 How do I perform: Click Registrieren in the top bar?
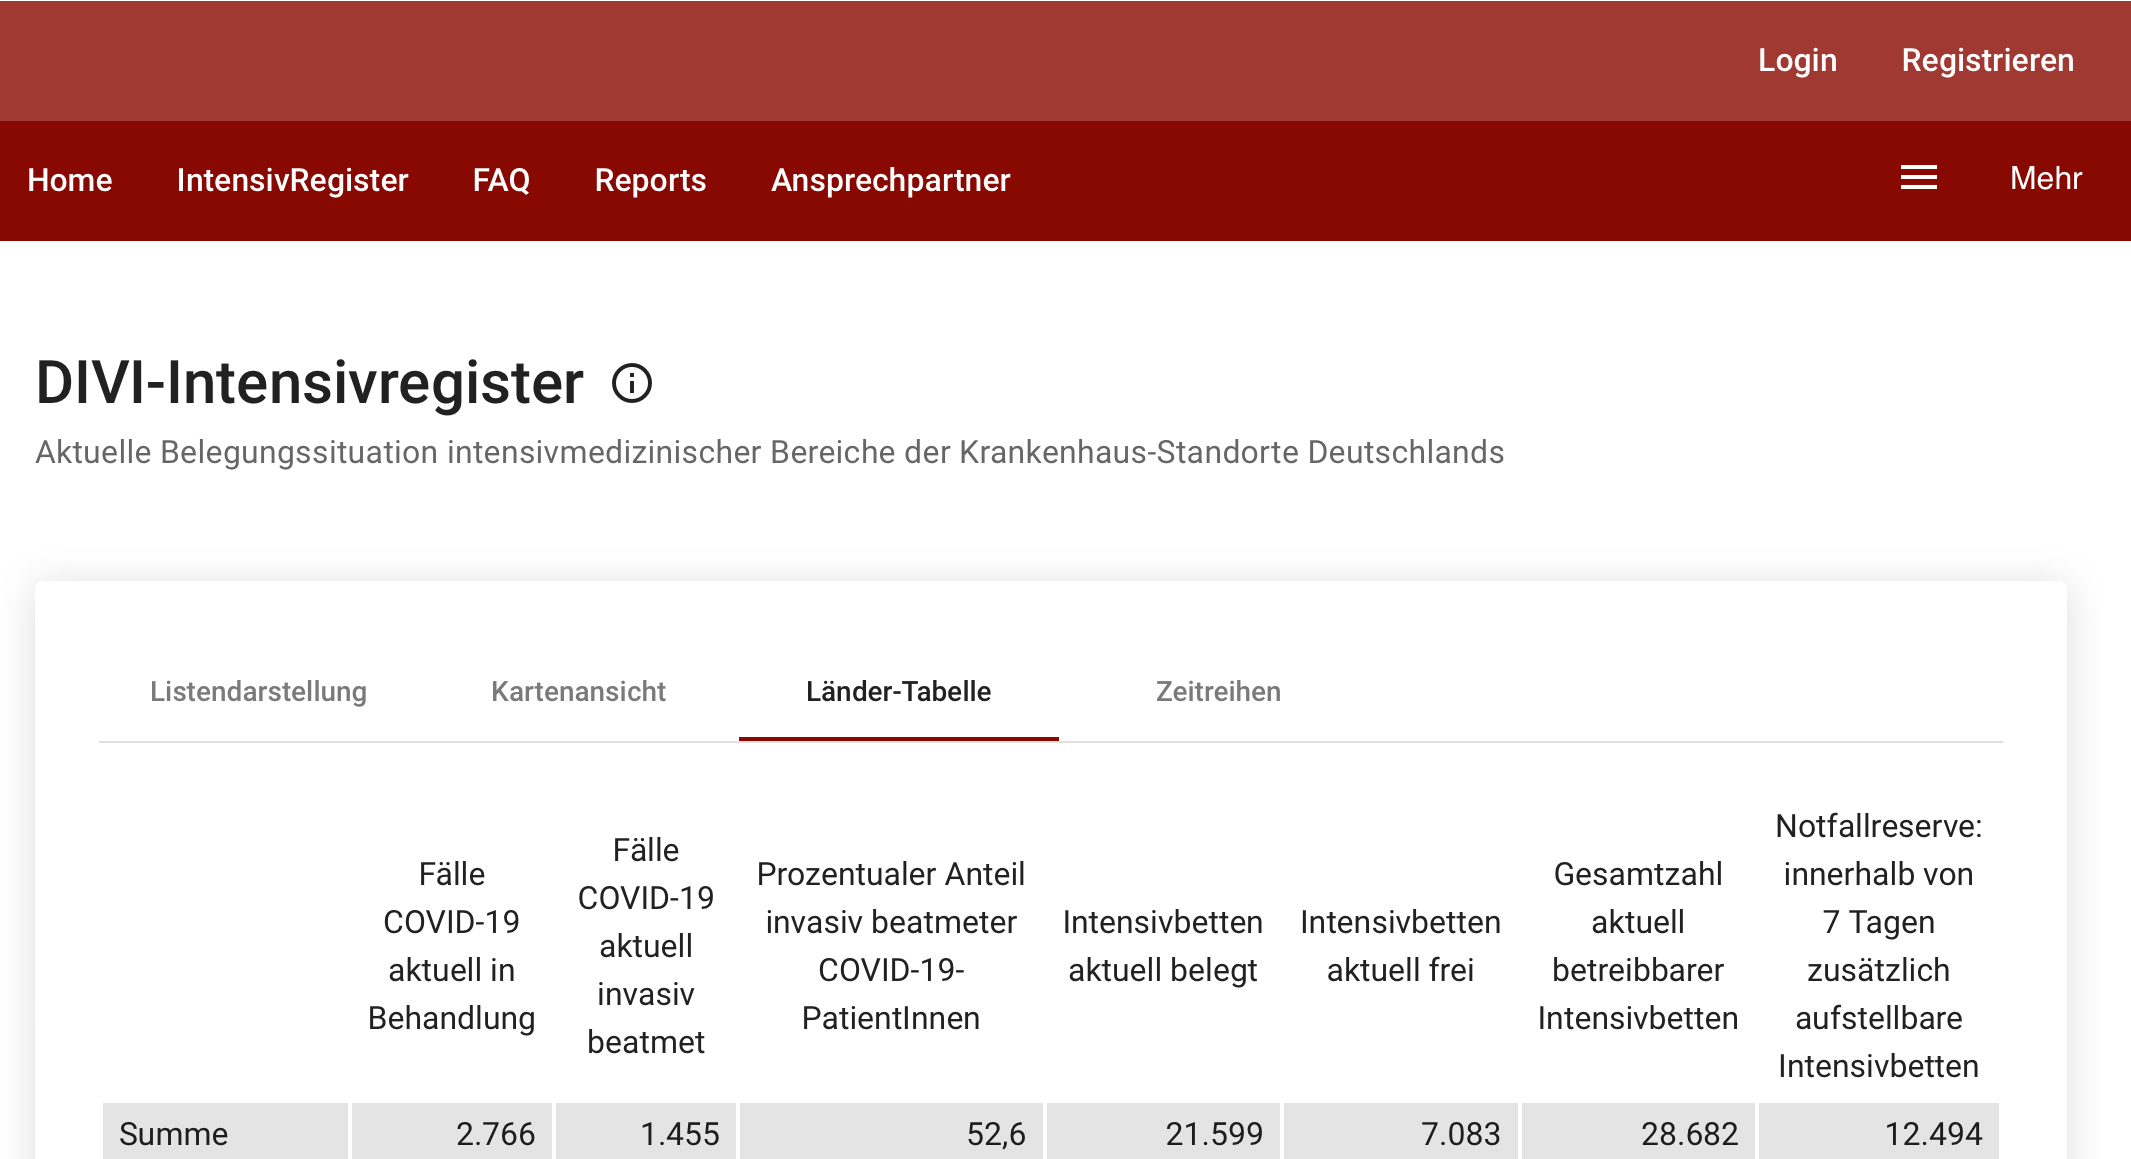1987,60
